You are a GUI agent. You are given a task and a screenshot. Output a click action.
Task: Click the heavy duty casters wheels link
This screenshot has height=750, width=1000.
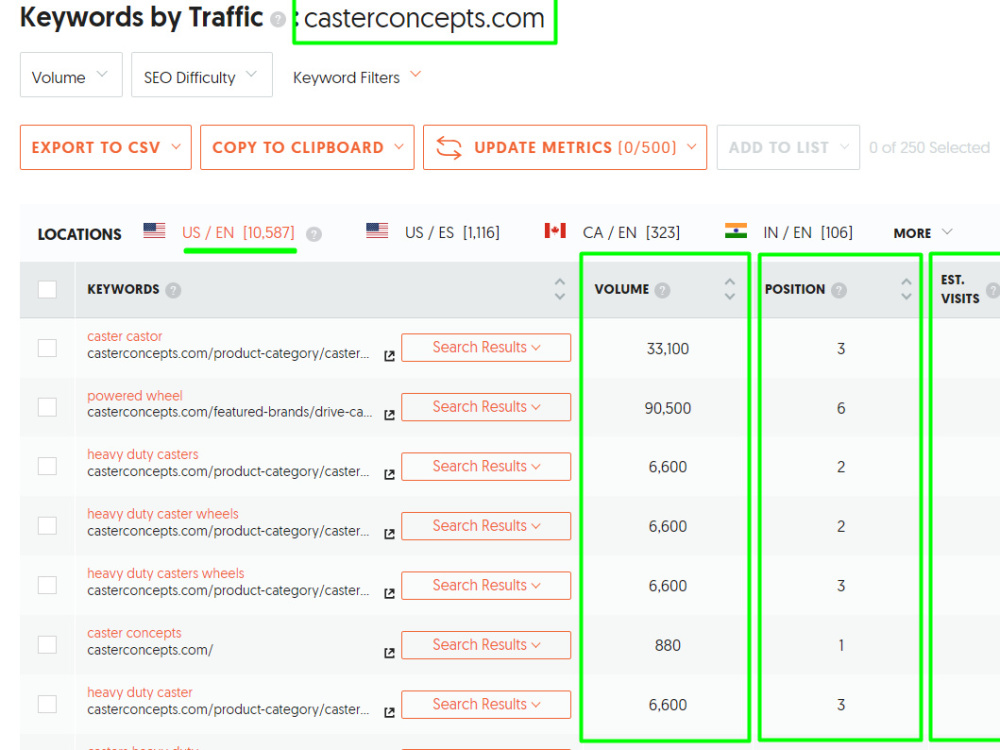pyautogui.click(x=166, y=573)
